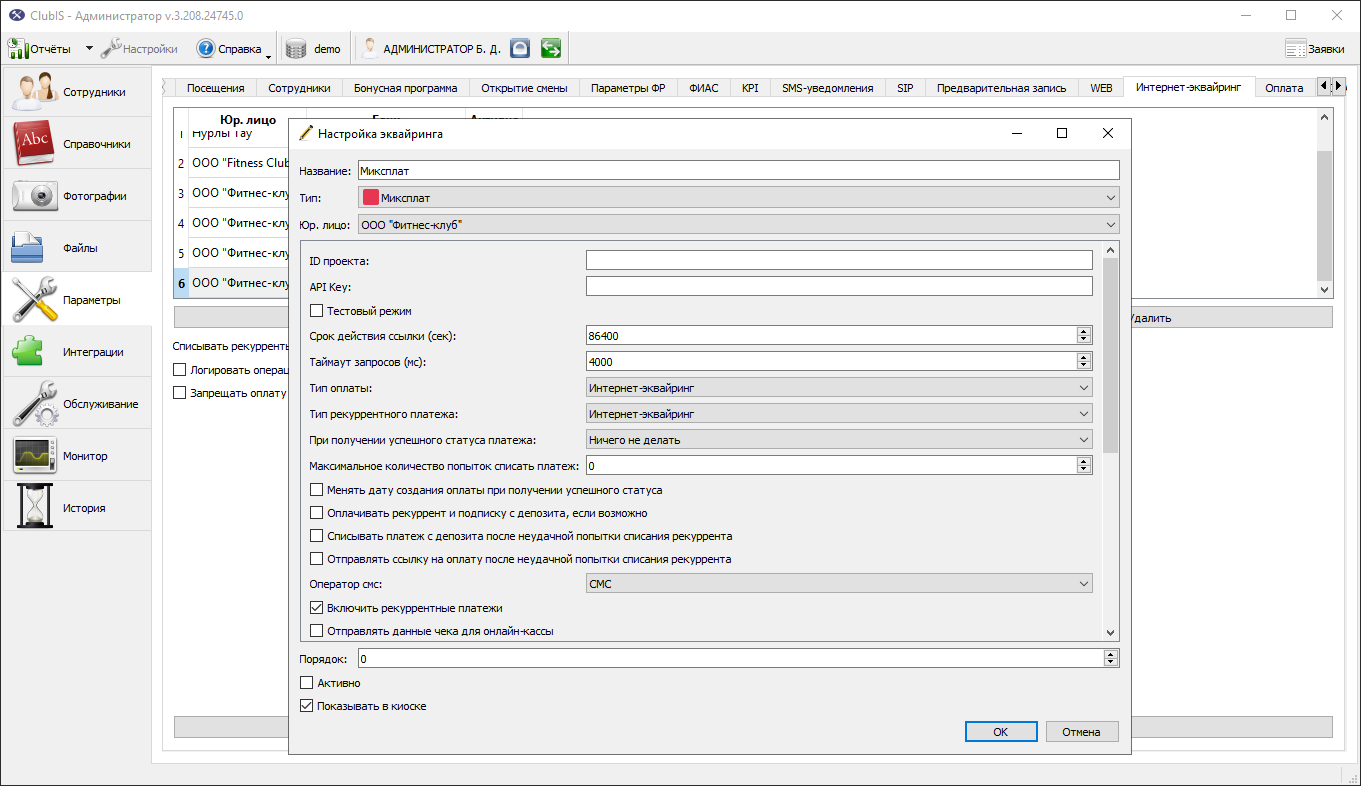1361x786 pixels.
Task: Increase the Порядок value
Action: [x=1110, y=654]
